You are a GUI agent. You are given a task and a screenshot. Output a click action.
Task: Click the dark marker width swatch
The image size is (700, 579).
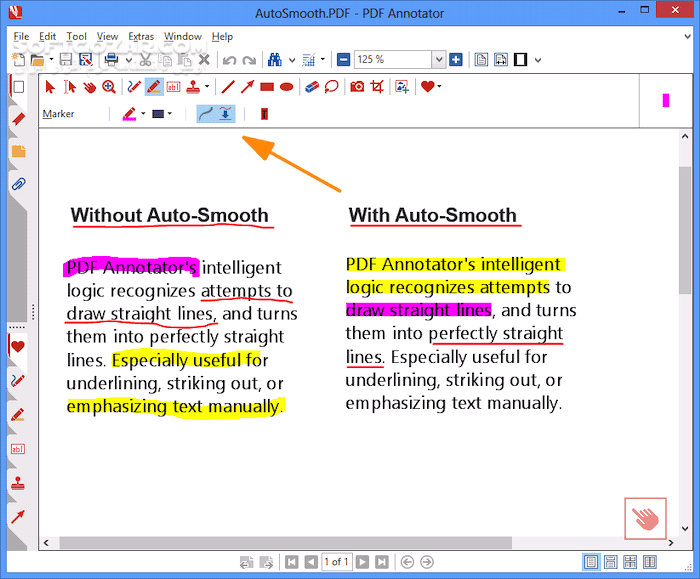click(x=158, y=114)
